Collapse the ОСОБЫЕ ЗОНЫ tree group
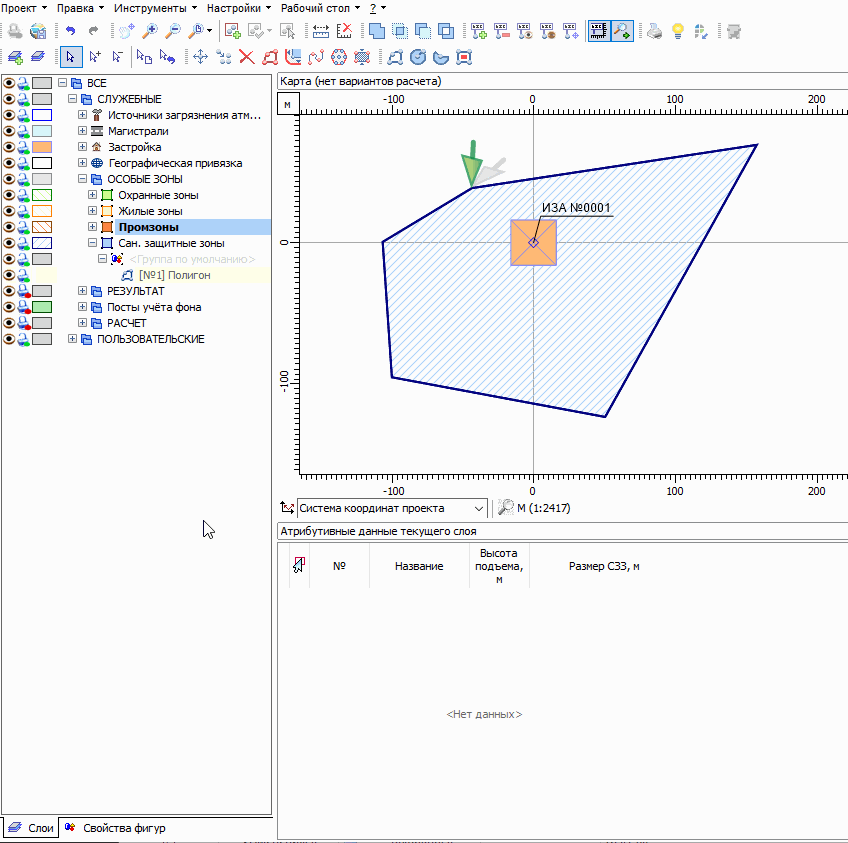 [83, 179]
